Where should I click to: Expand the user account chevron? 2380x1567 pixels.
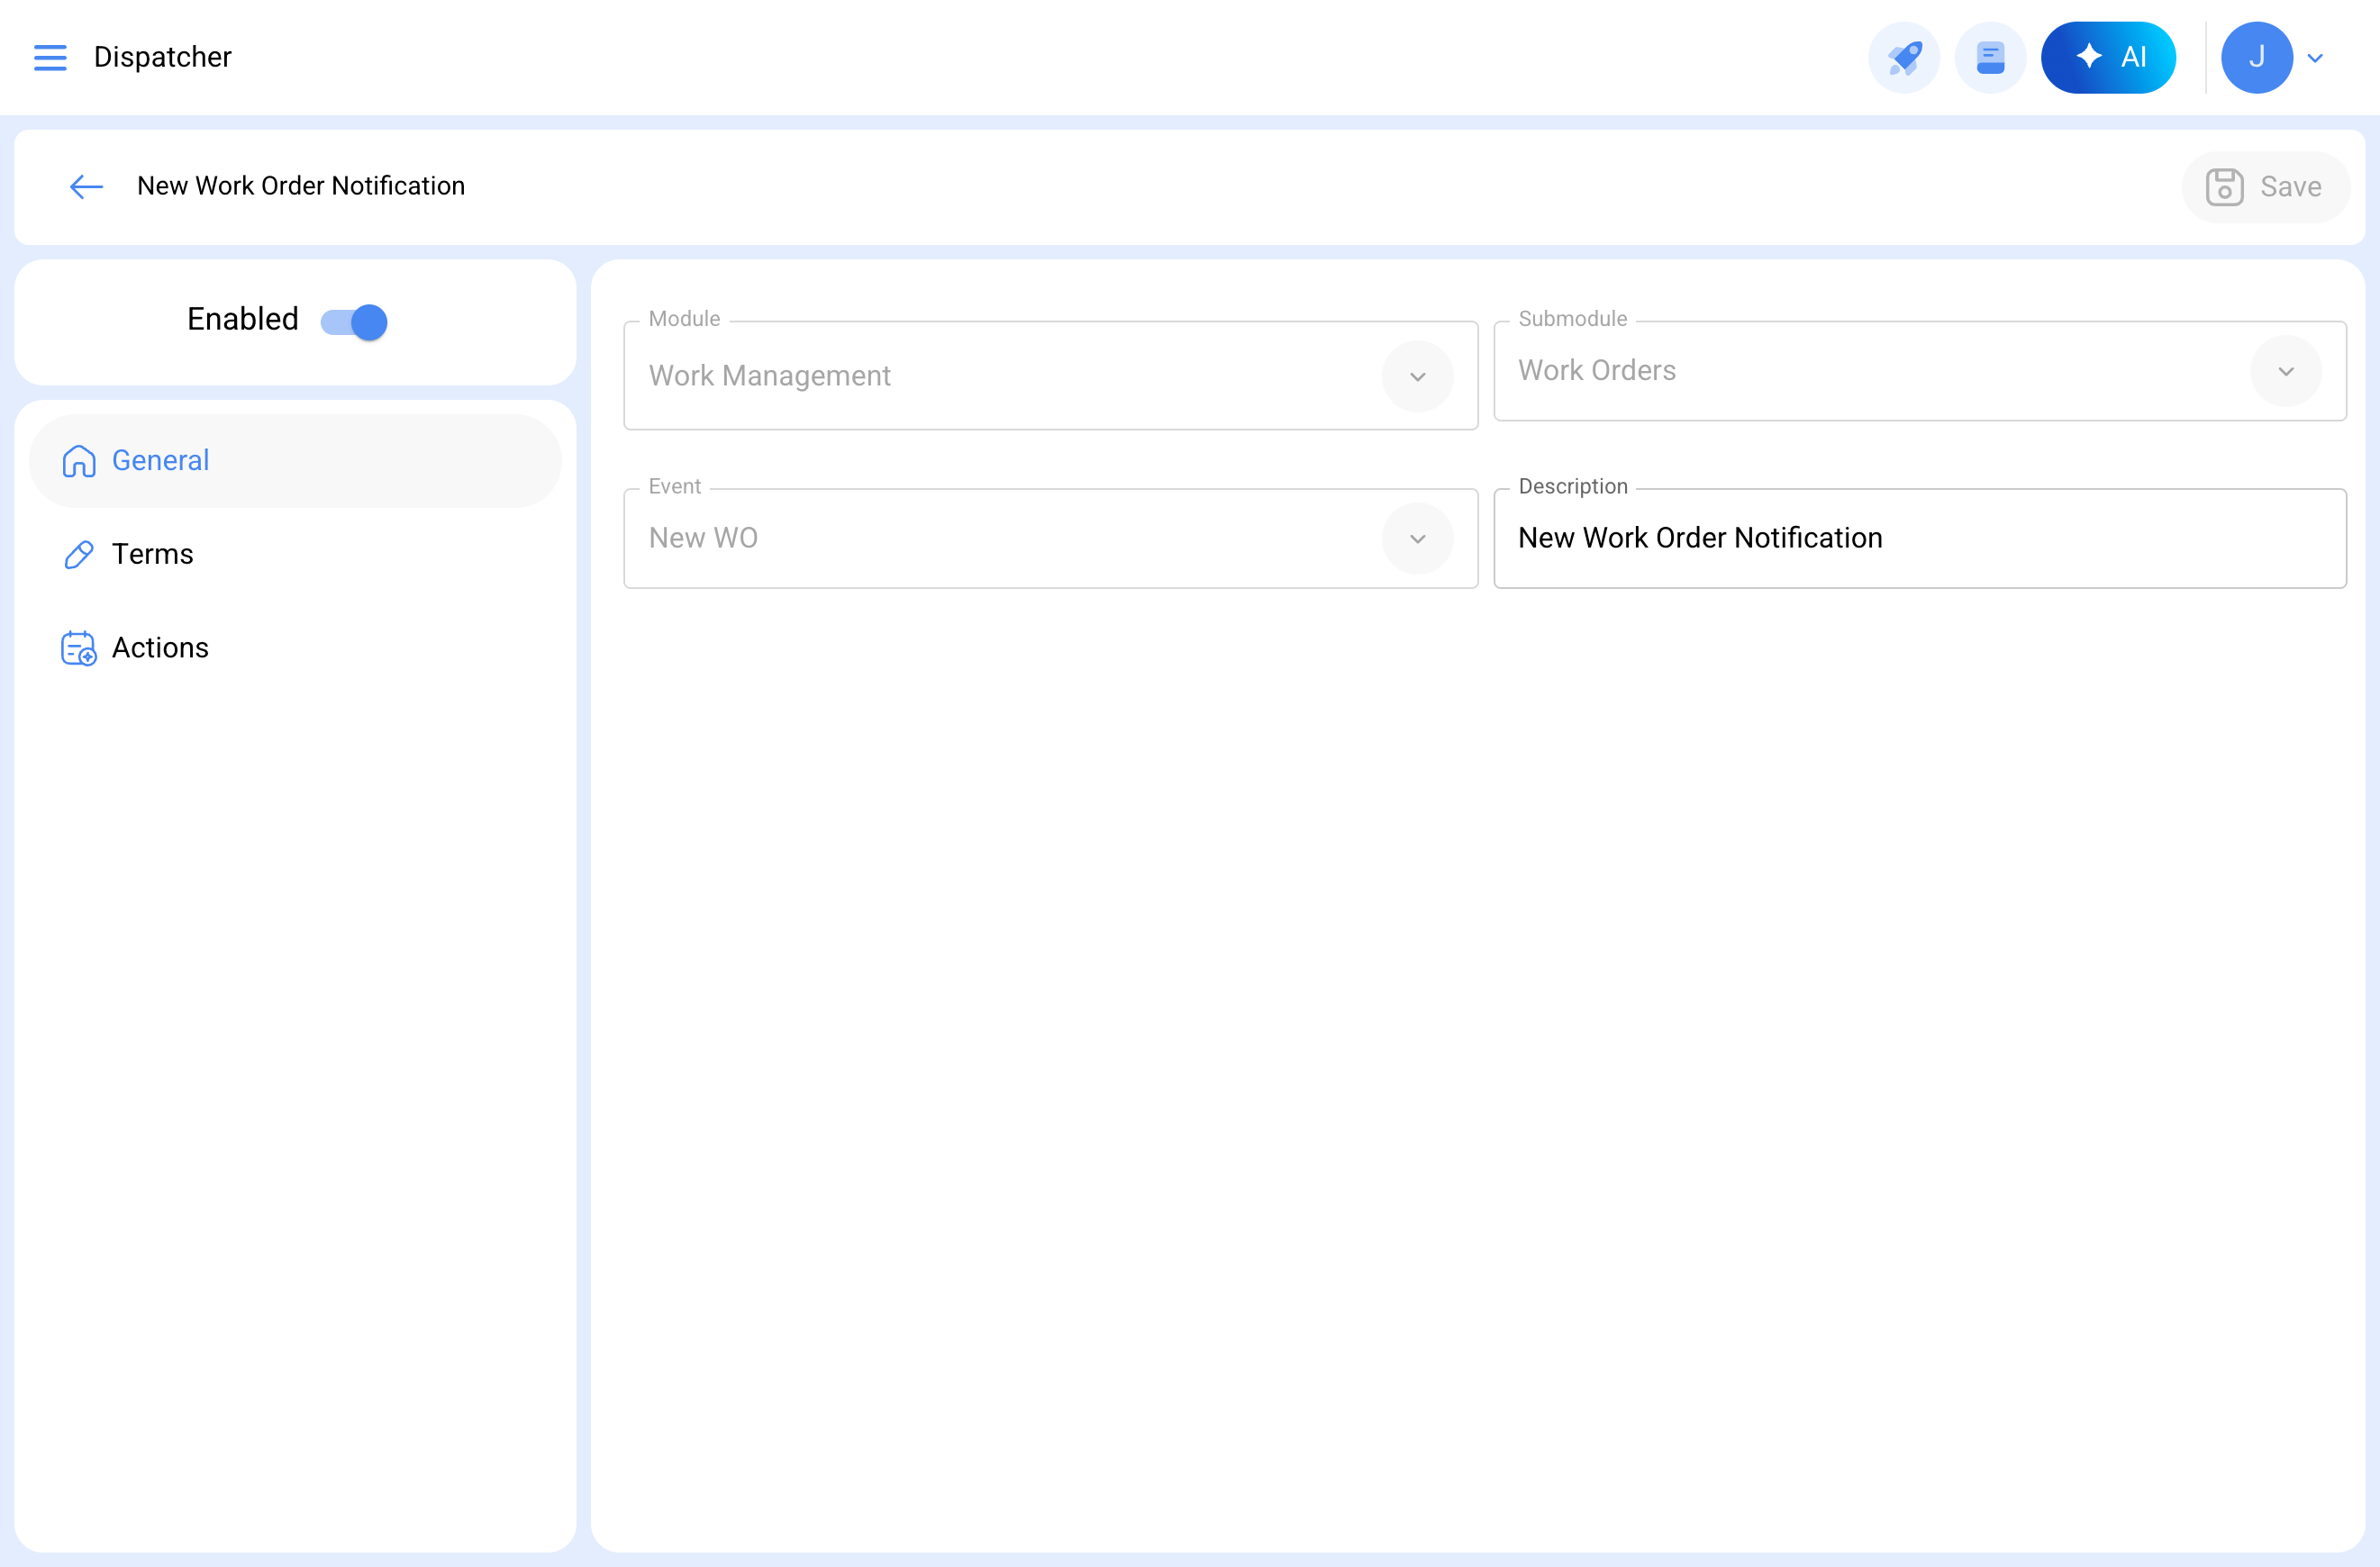pyautogui.click(x=2315, y=58)
